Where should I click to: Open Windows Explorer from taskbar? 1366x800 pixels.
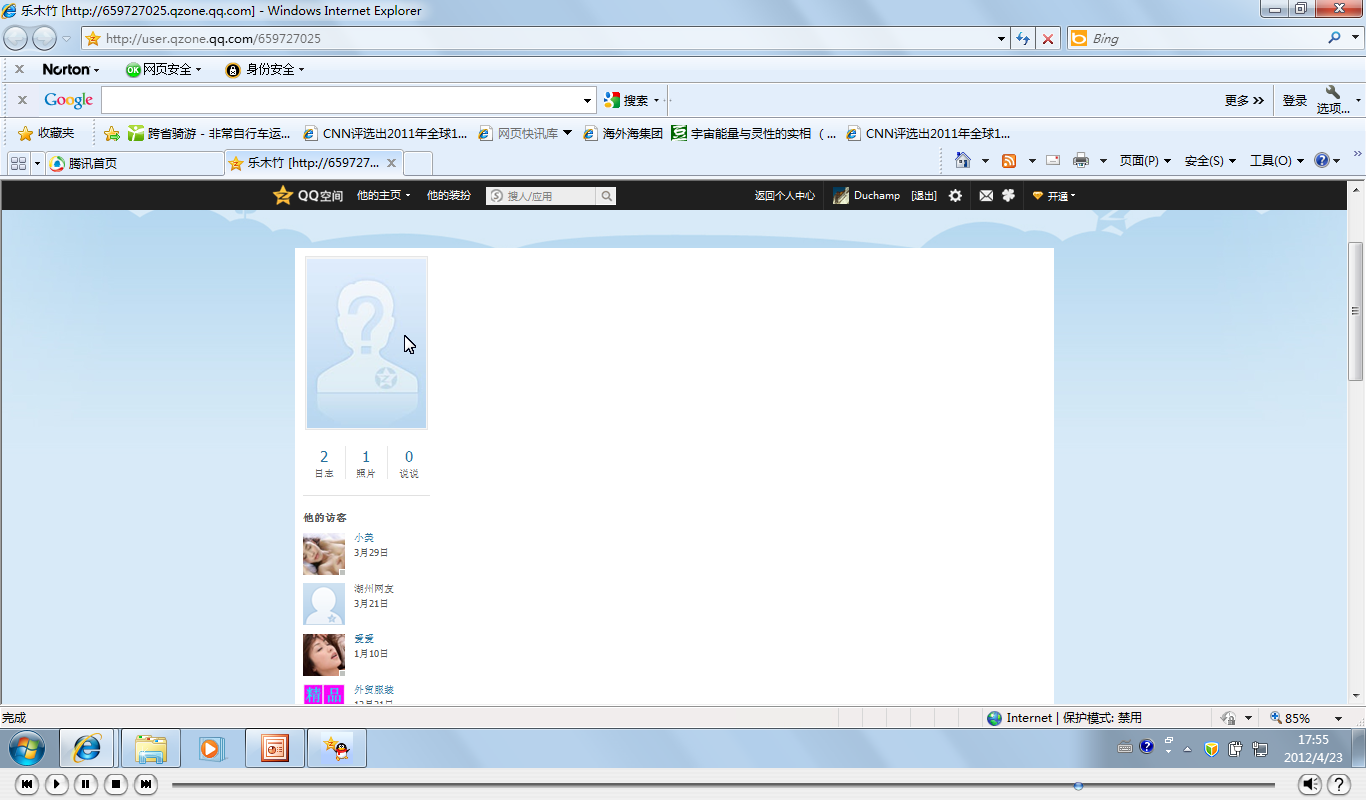click(x=151, y=748)
